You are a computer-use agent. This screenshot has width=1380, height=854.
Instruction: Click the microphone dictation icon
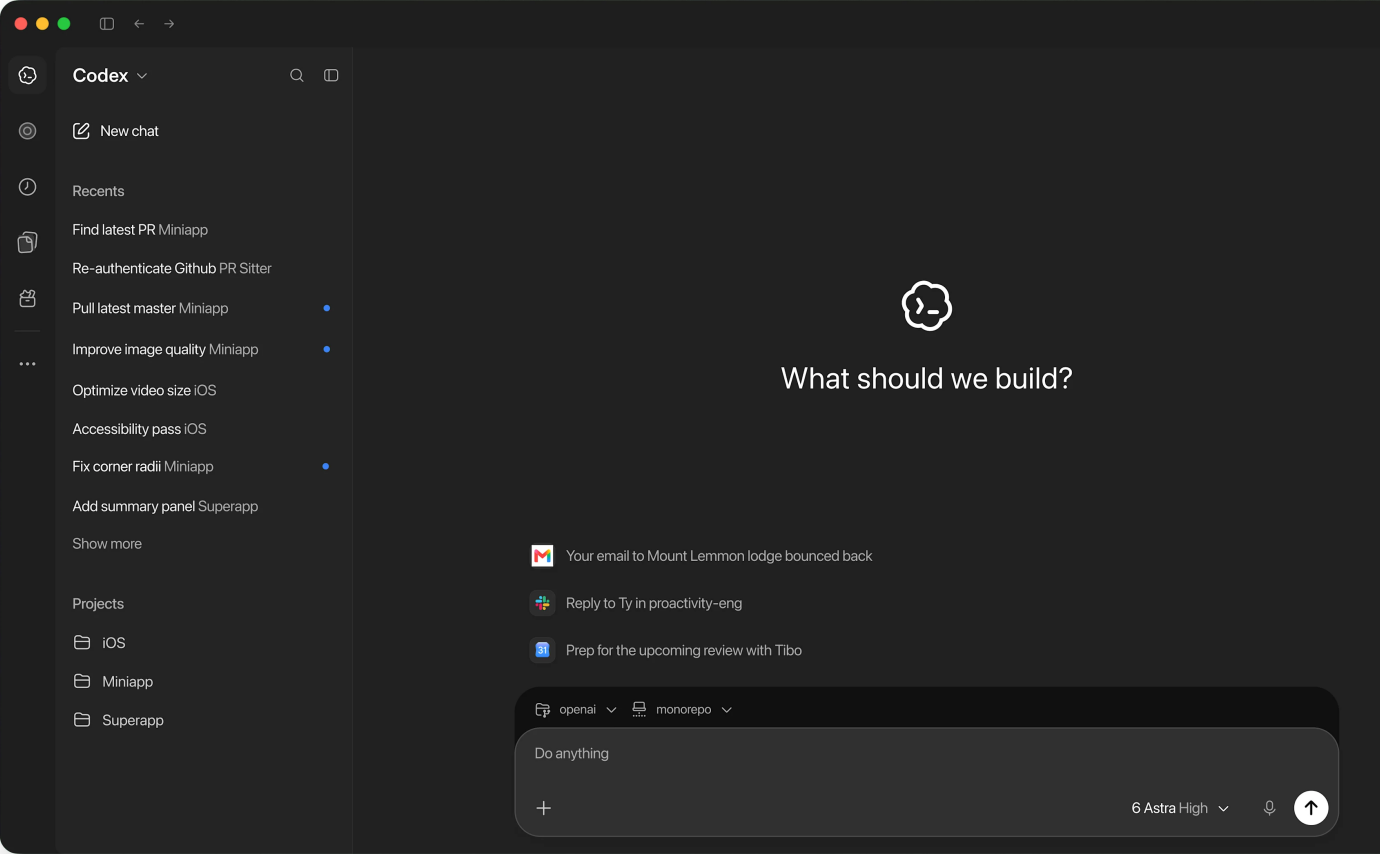(x=1269, y=808)
